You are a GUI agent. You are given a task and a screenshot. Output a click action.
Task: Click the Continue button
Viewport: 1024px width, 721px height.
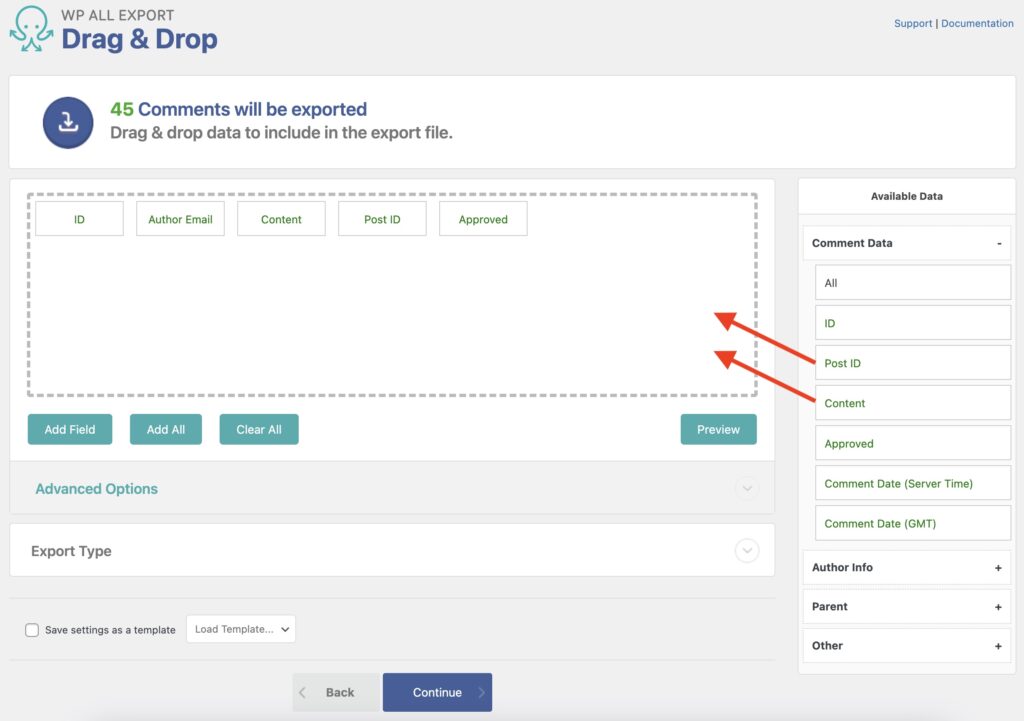coord(437,691)
